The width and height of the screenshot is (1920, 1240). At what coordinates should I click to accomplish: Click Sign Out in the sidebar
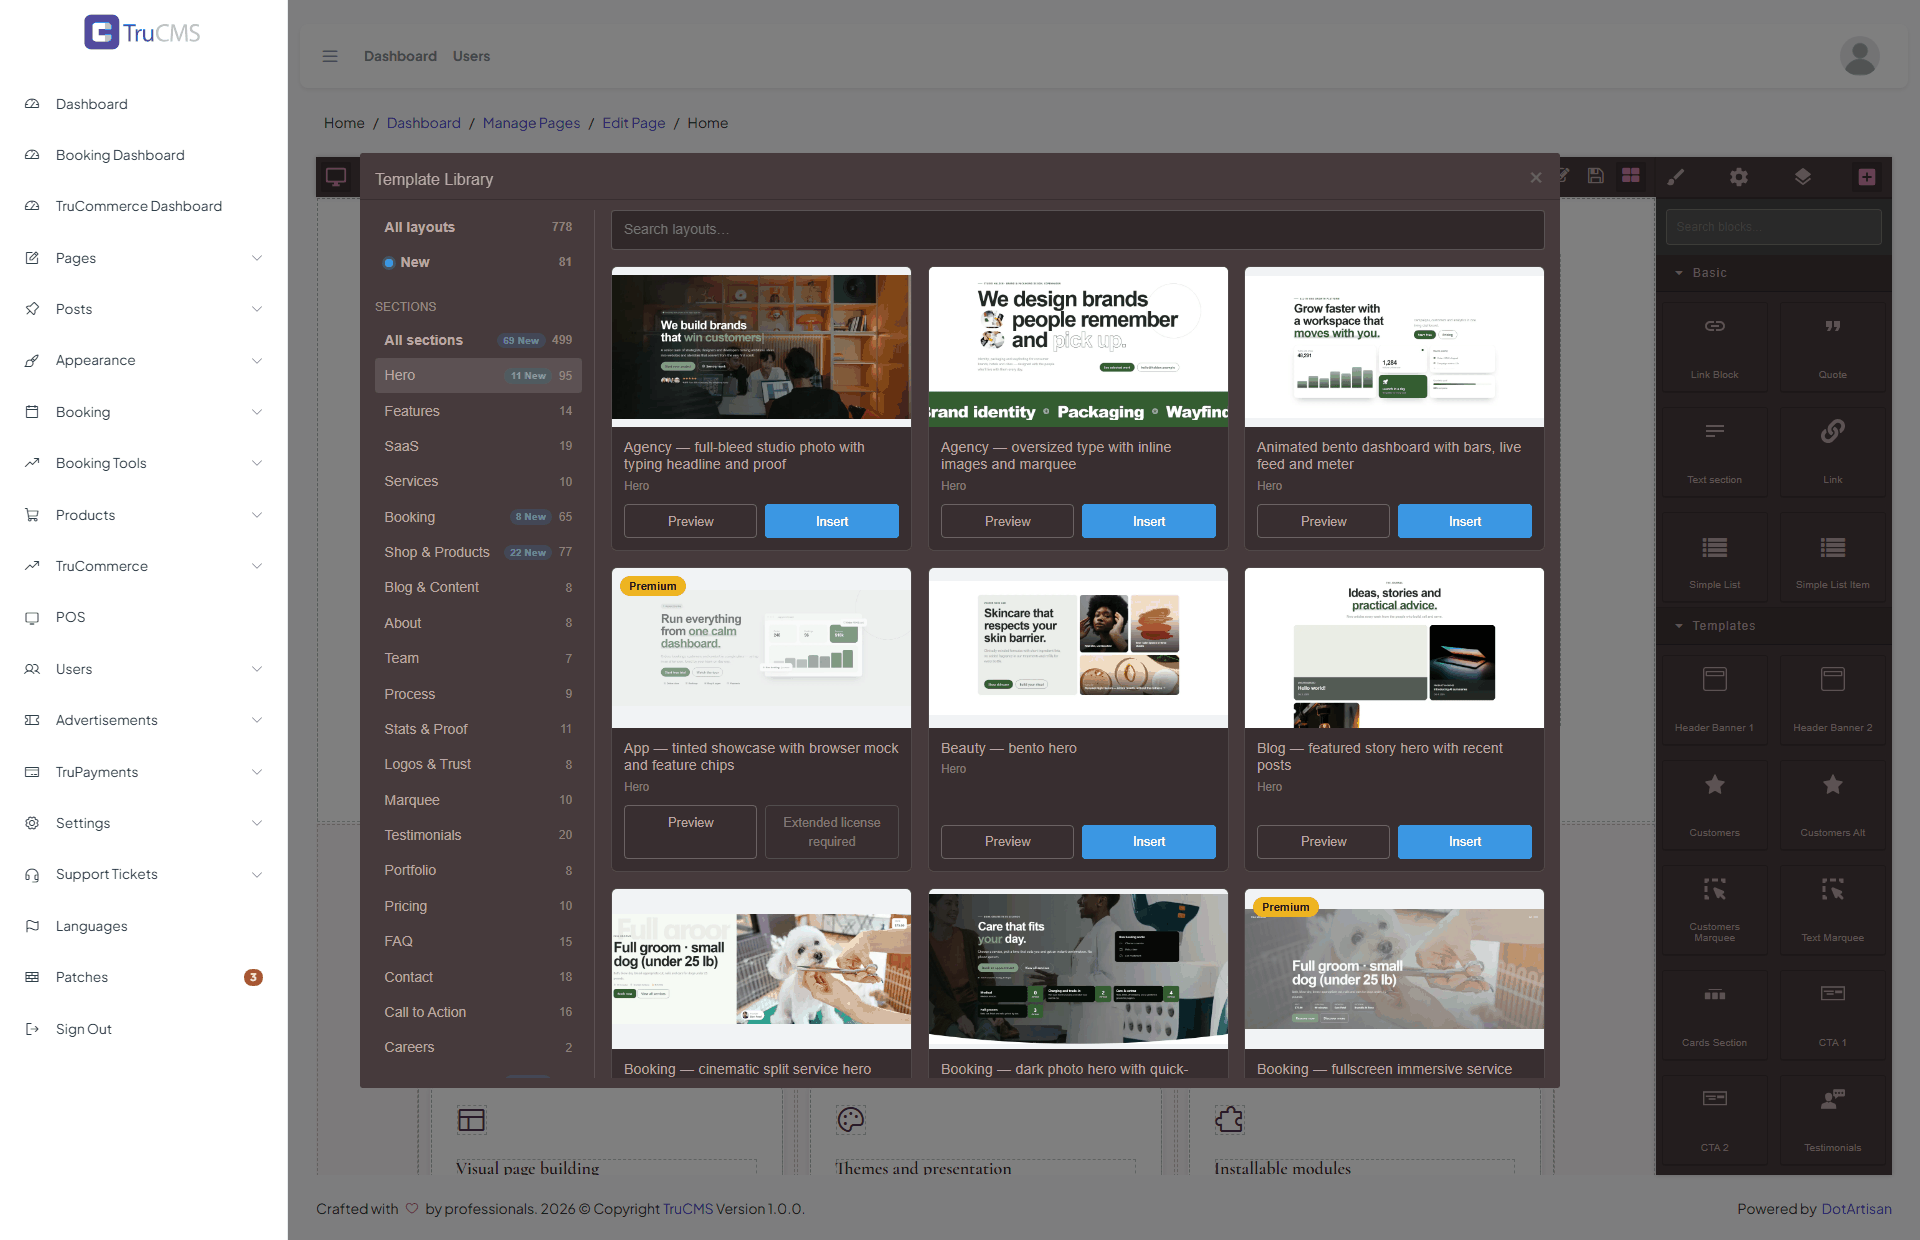coord(144,1029)
